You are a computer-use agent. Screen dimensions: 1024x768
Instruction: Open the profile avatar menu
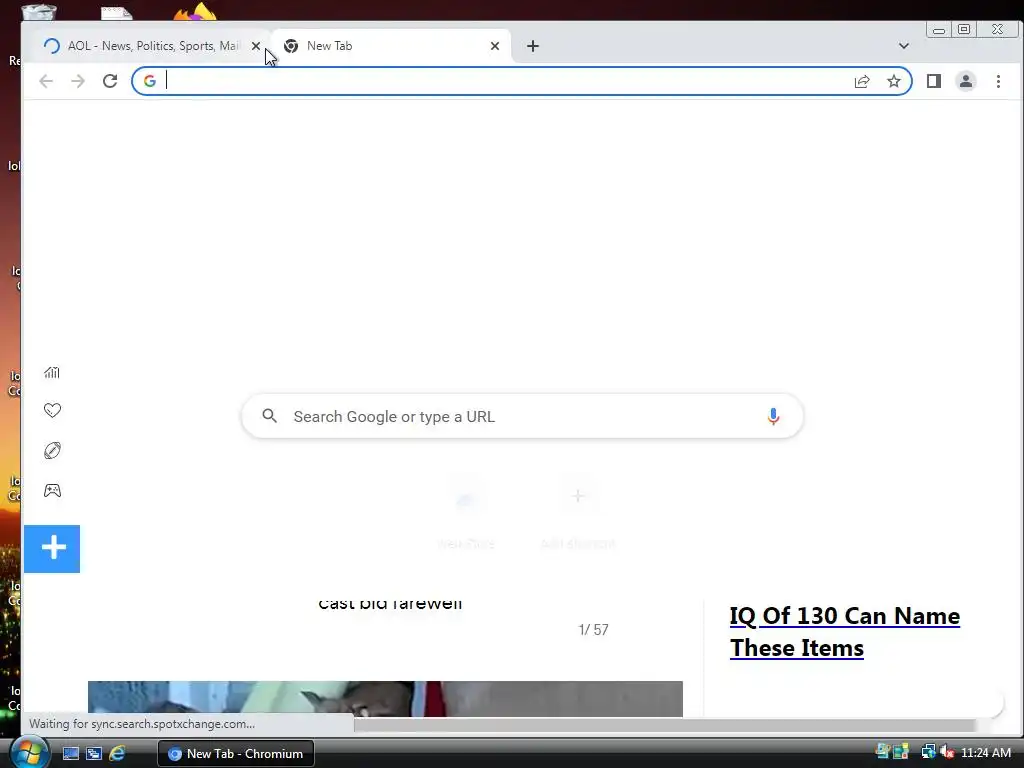point(965,81)
